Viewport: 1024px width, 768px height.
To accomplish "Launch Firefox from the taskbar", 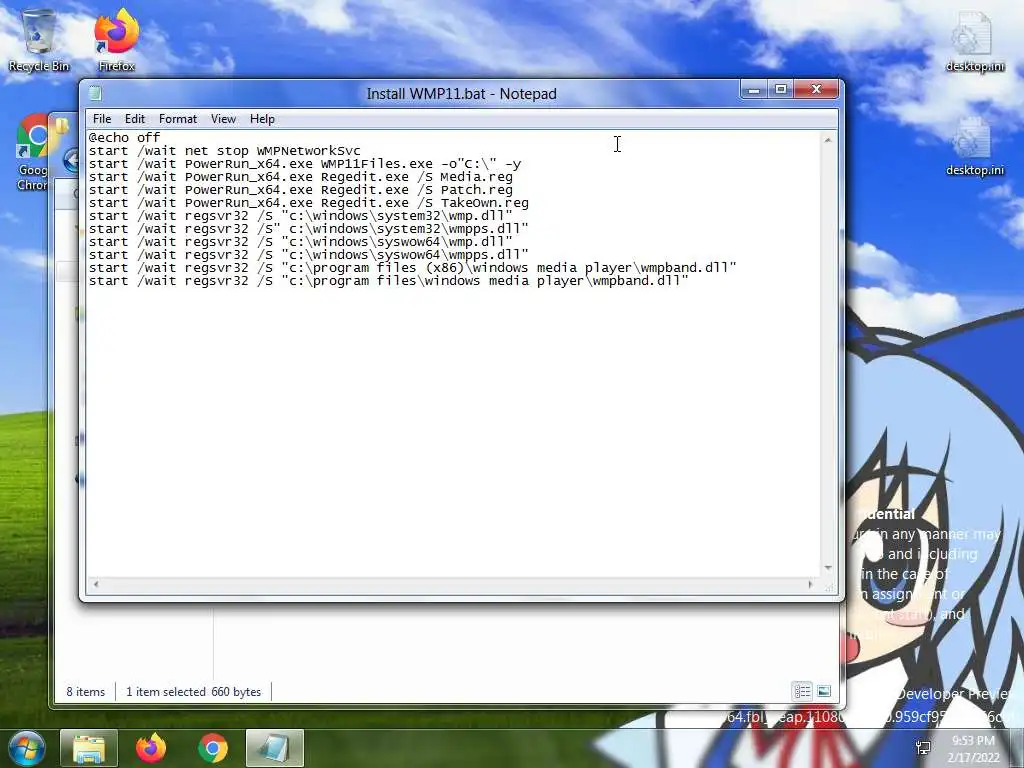I will coord(151,748).
